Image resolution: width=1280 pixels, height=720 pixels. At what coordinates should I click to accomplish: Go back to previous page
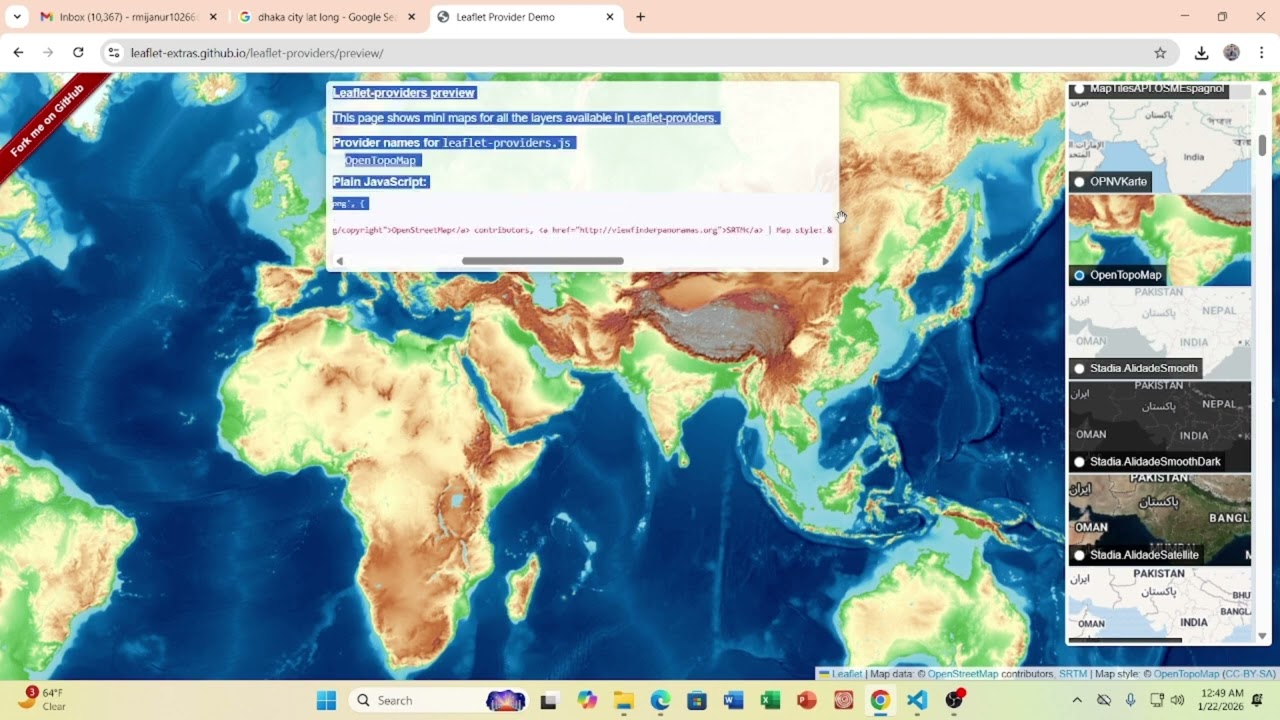click(18, 53)
